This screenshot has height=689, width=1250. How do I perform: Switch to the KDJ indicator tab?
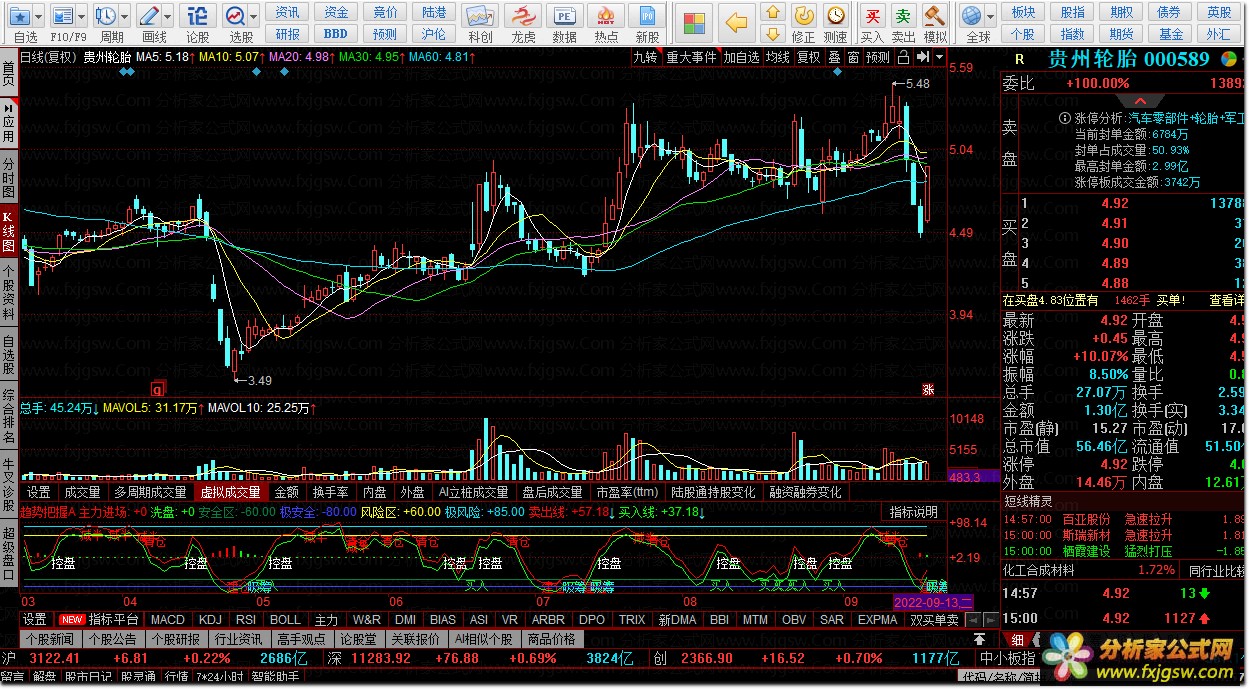(x=210, y=620)
